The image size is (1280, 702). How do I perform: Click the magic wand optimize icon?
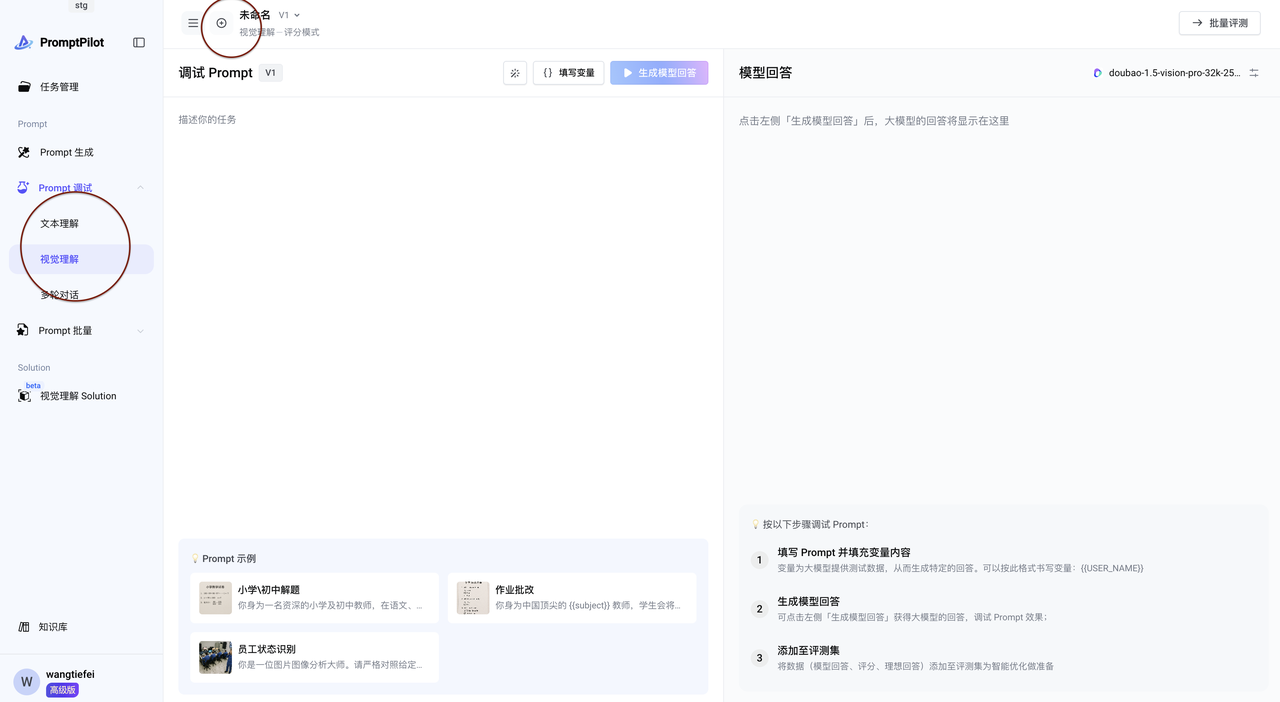pyautogui.click(x=515, y=73)
